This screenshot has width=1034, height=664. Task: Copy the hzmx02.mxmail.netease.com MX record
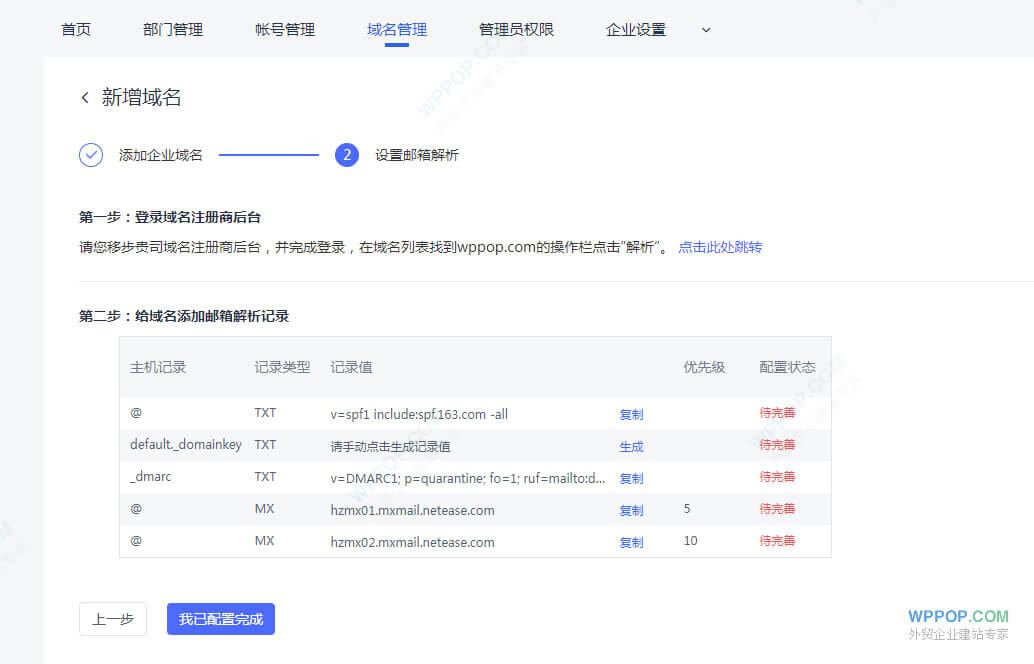click(631, 542)
